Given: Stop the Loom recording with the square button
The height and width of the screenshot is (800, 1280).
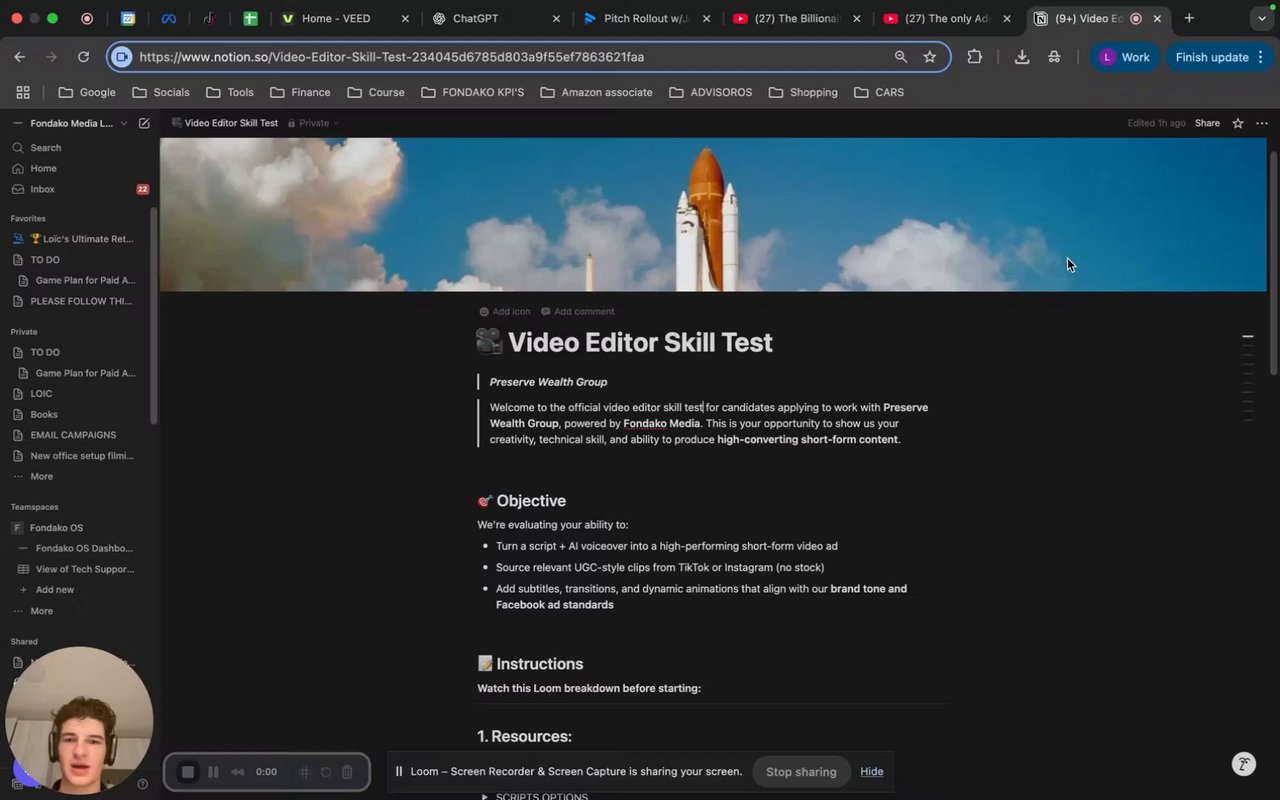Looking at the screenshot, I should pos(187,772).
